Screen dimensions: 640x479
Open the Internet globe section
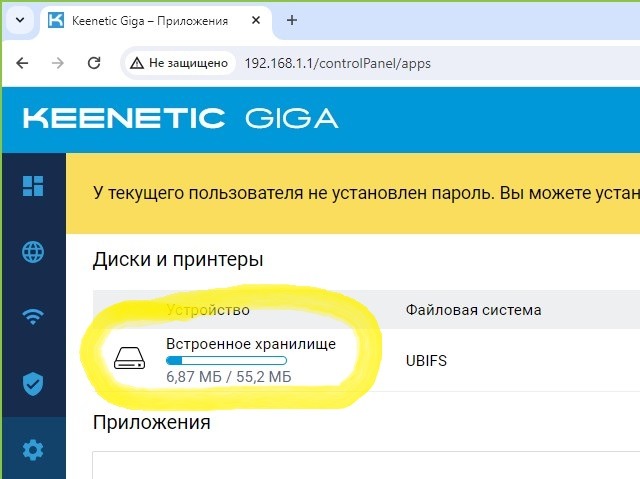coord(33,252)
